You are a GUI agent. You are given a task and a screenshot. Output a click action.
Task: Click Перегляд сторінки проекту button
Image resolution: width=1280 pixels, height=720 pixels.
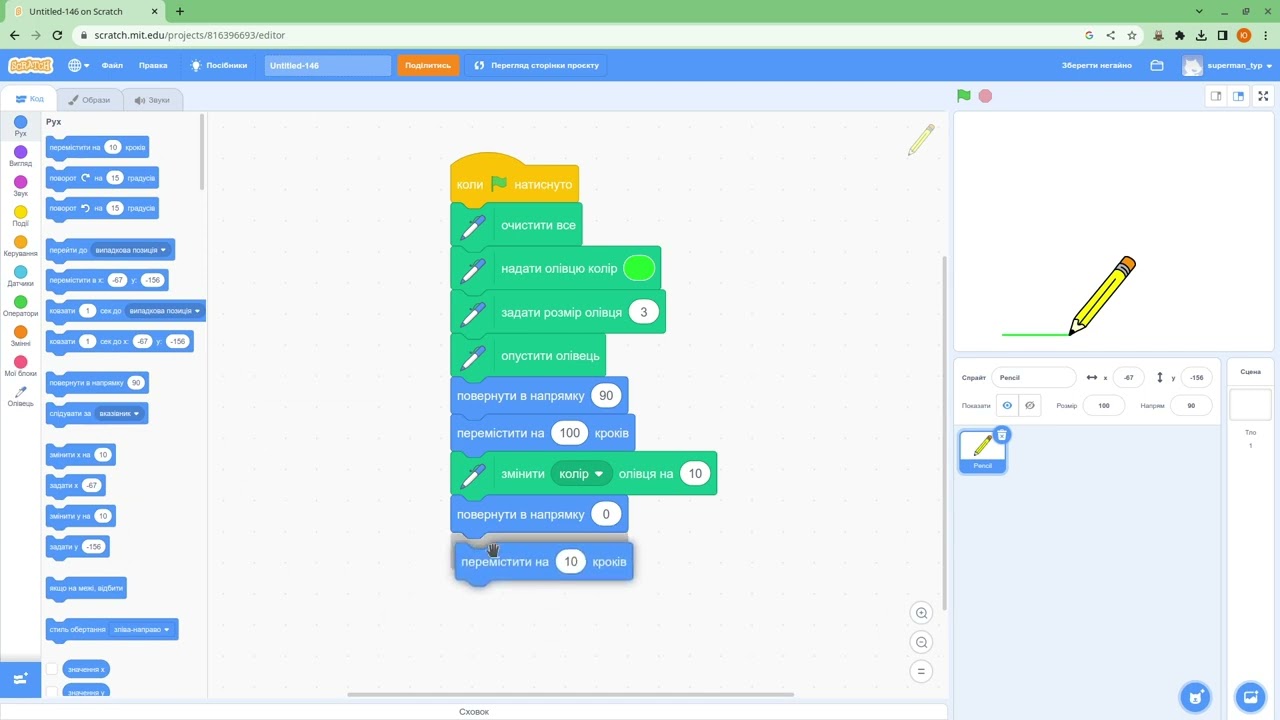point(537,65)
